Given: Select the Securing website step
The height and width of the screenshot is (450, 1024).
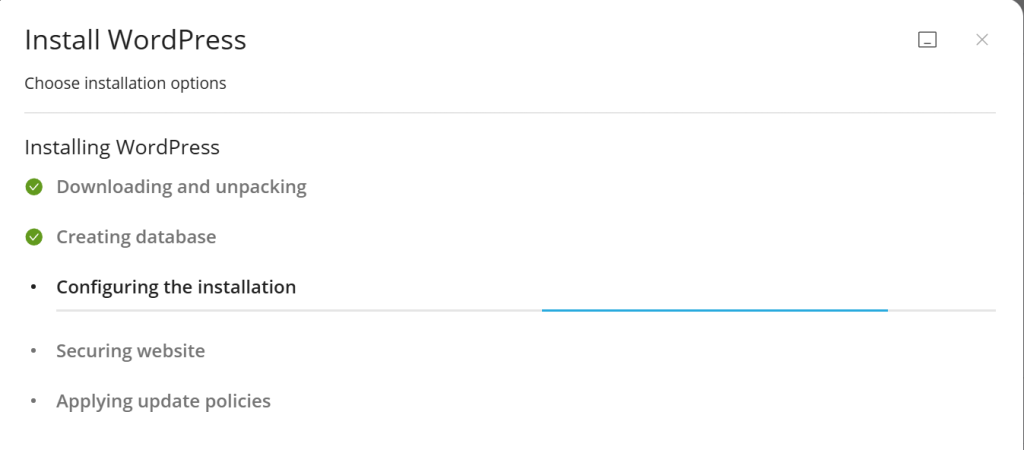Looking at the screenshot, I should pyautogui.click(x=130, y=352).
